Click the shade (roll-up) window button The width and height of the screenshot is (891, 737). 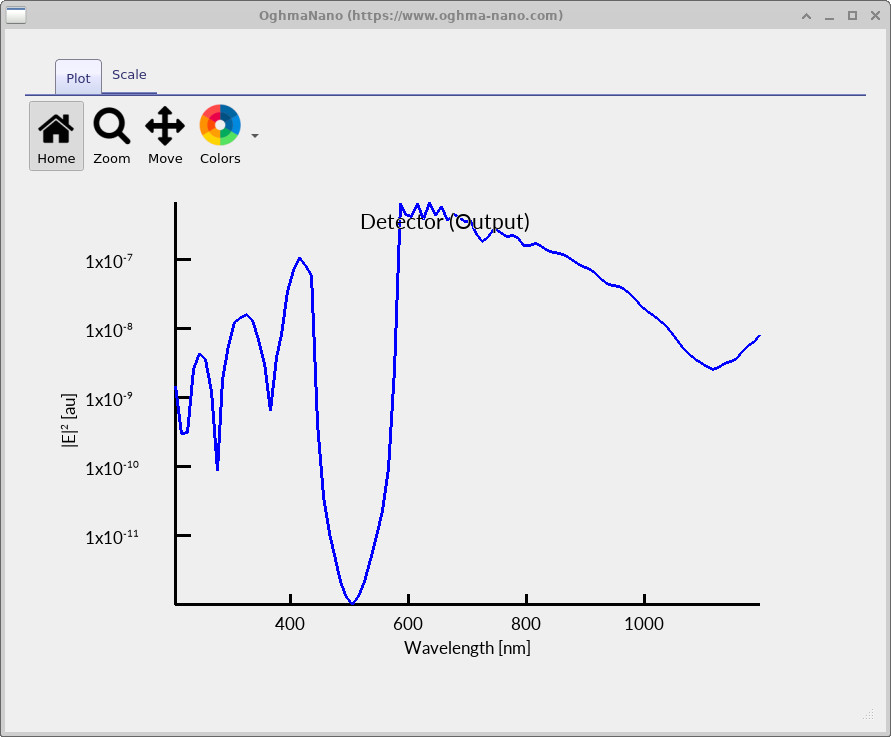click(805, 15)
